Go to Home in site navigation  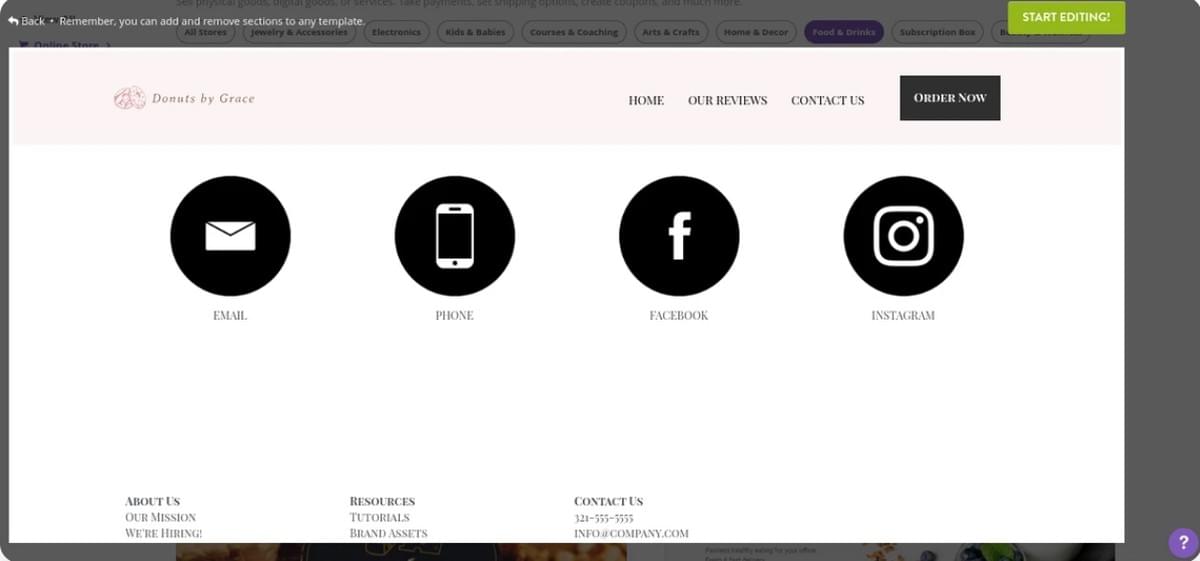click(x=646, y=100)
